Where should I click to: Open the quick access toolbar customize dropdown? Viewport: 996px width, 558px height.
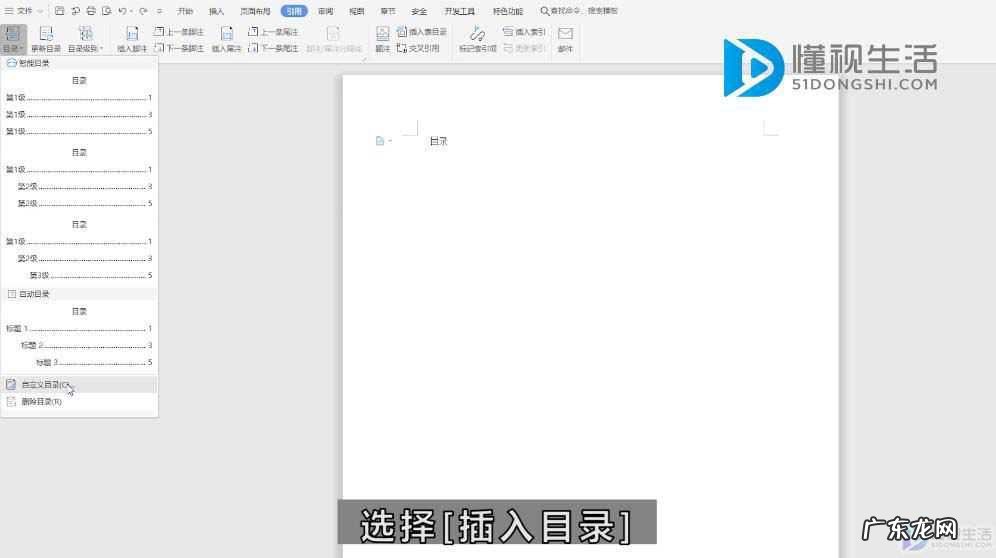point(160,11)
